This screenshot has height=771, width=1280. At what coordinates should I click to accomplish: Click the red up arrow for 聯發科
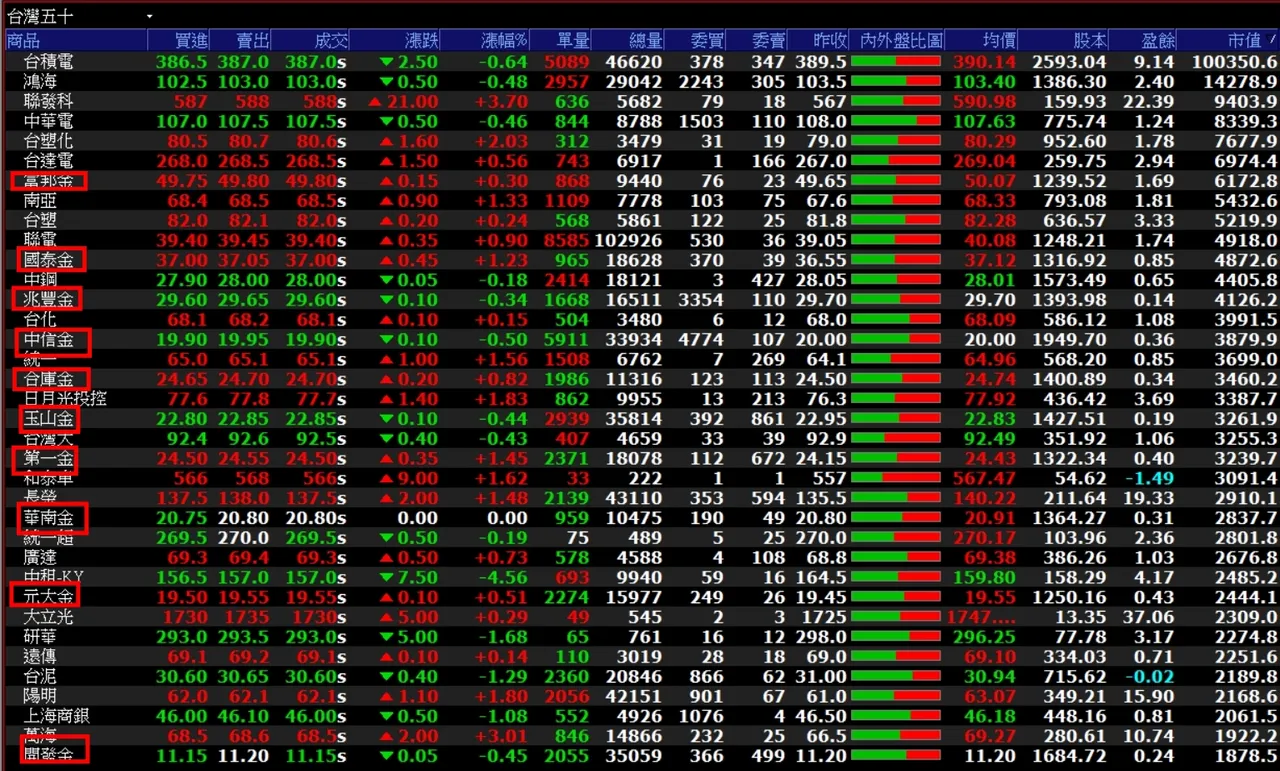coord(375,102)
